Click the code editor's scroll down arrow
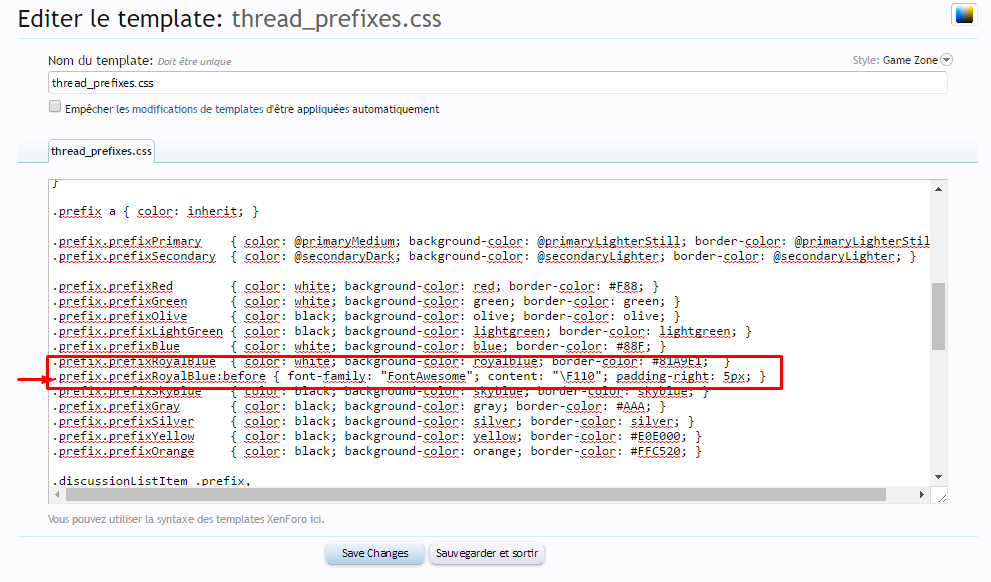991x582 pixels. coord(938,477)
